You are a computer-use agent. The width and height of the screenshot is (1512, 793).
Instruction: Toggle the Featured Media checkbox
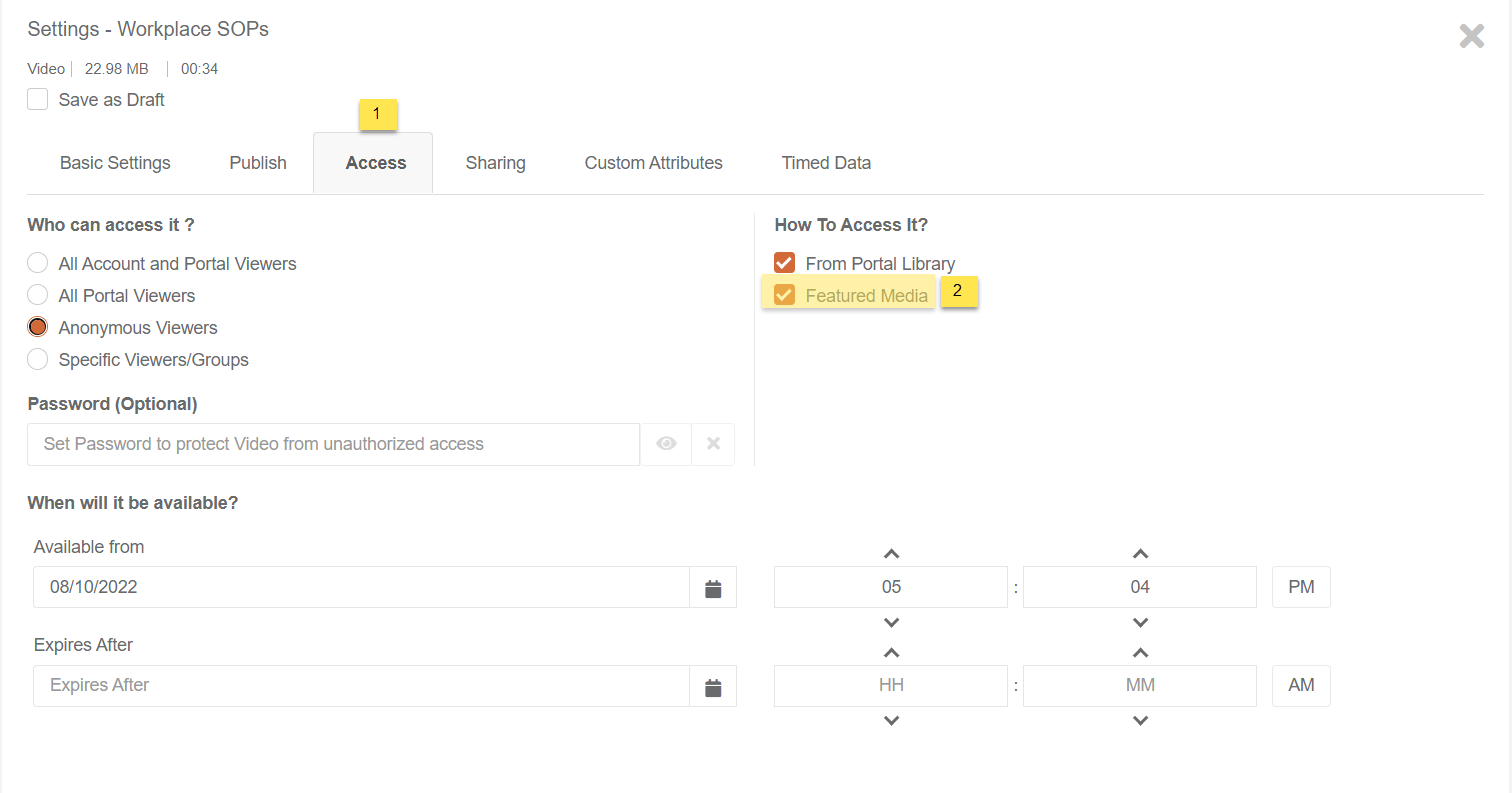click(784, 295)
